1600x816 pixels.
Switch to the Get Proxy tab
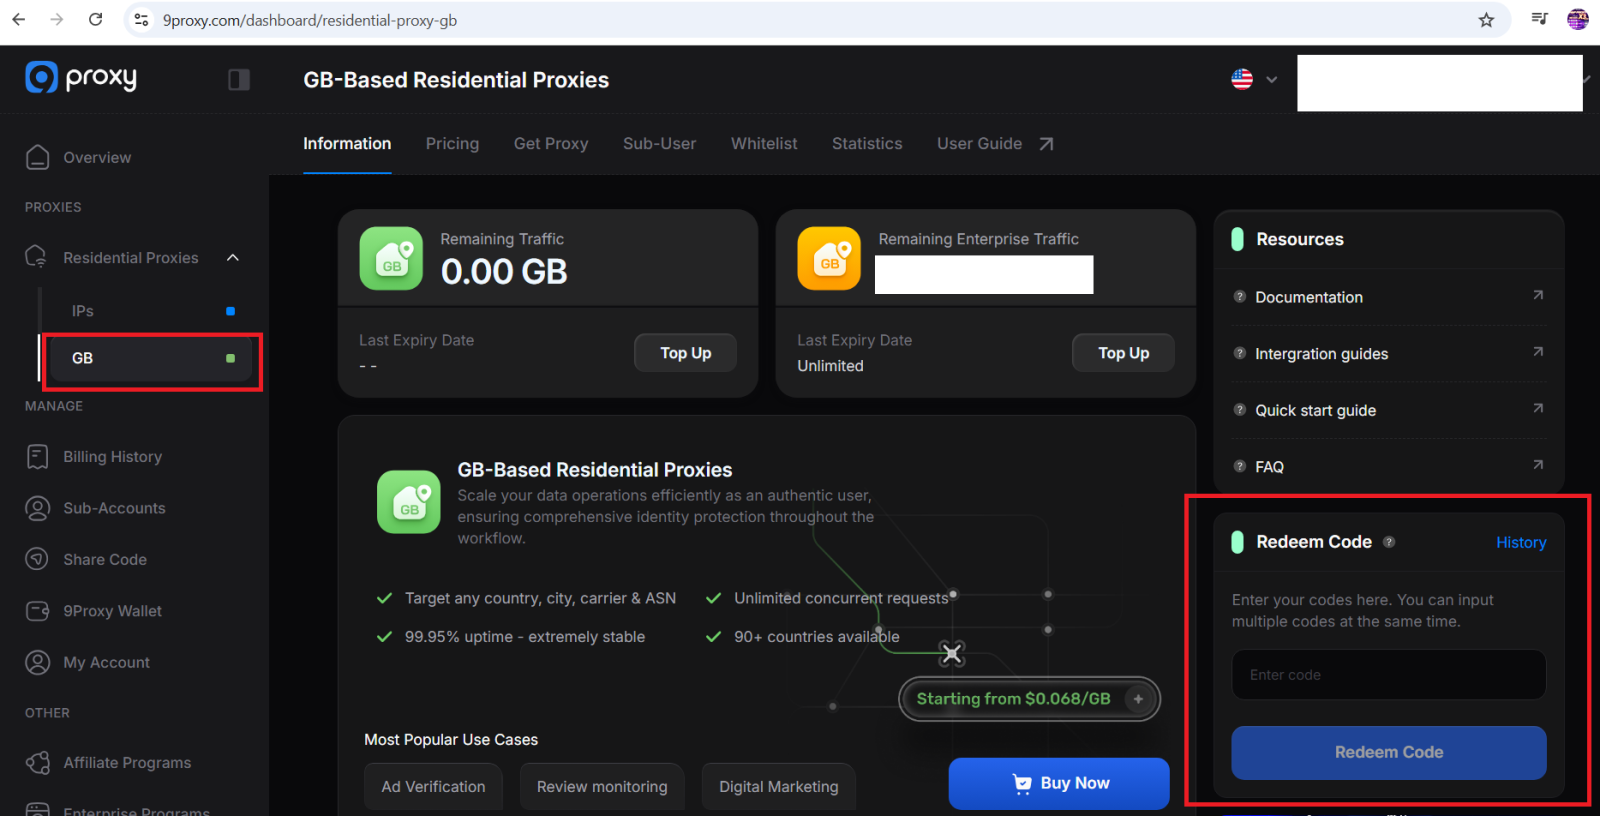point(551,144)
